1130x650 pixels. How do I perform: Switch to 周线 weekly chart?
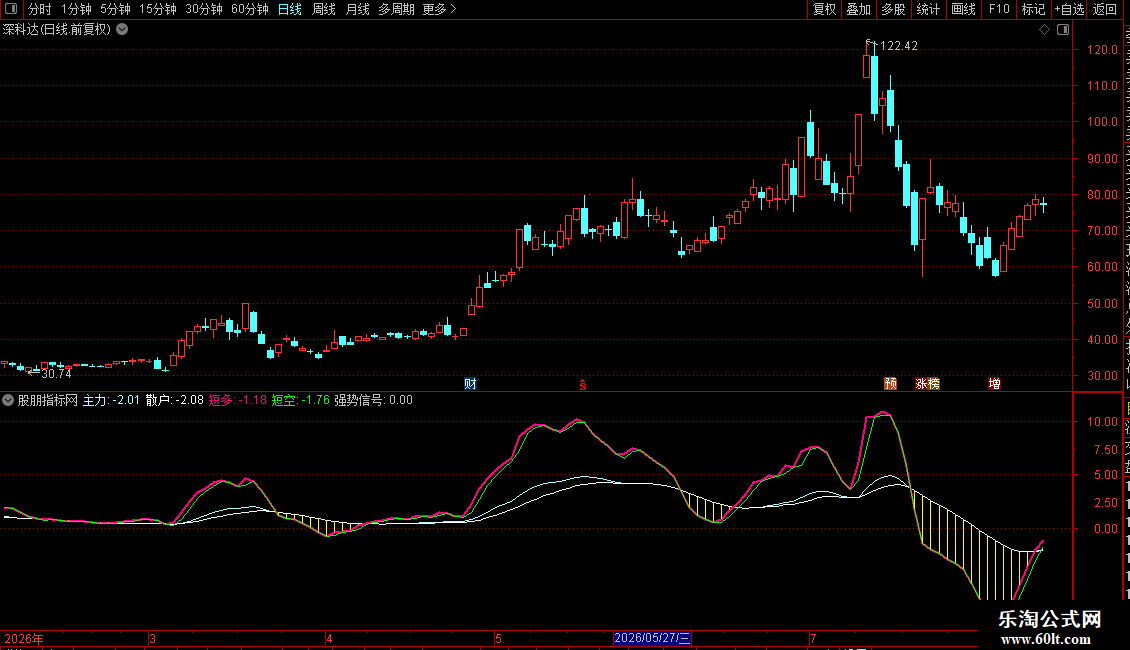(324, 9)
